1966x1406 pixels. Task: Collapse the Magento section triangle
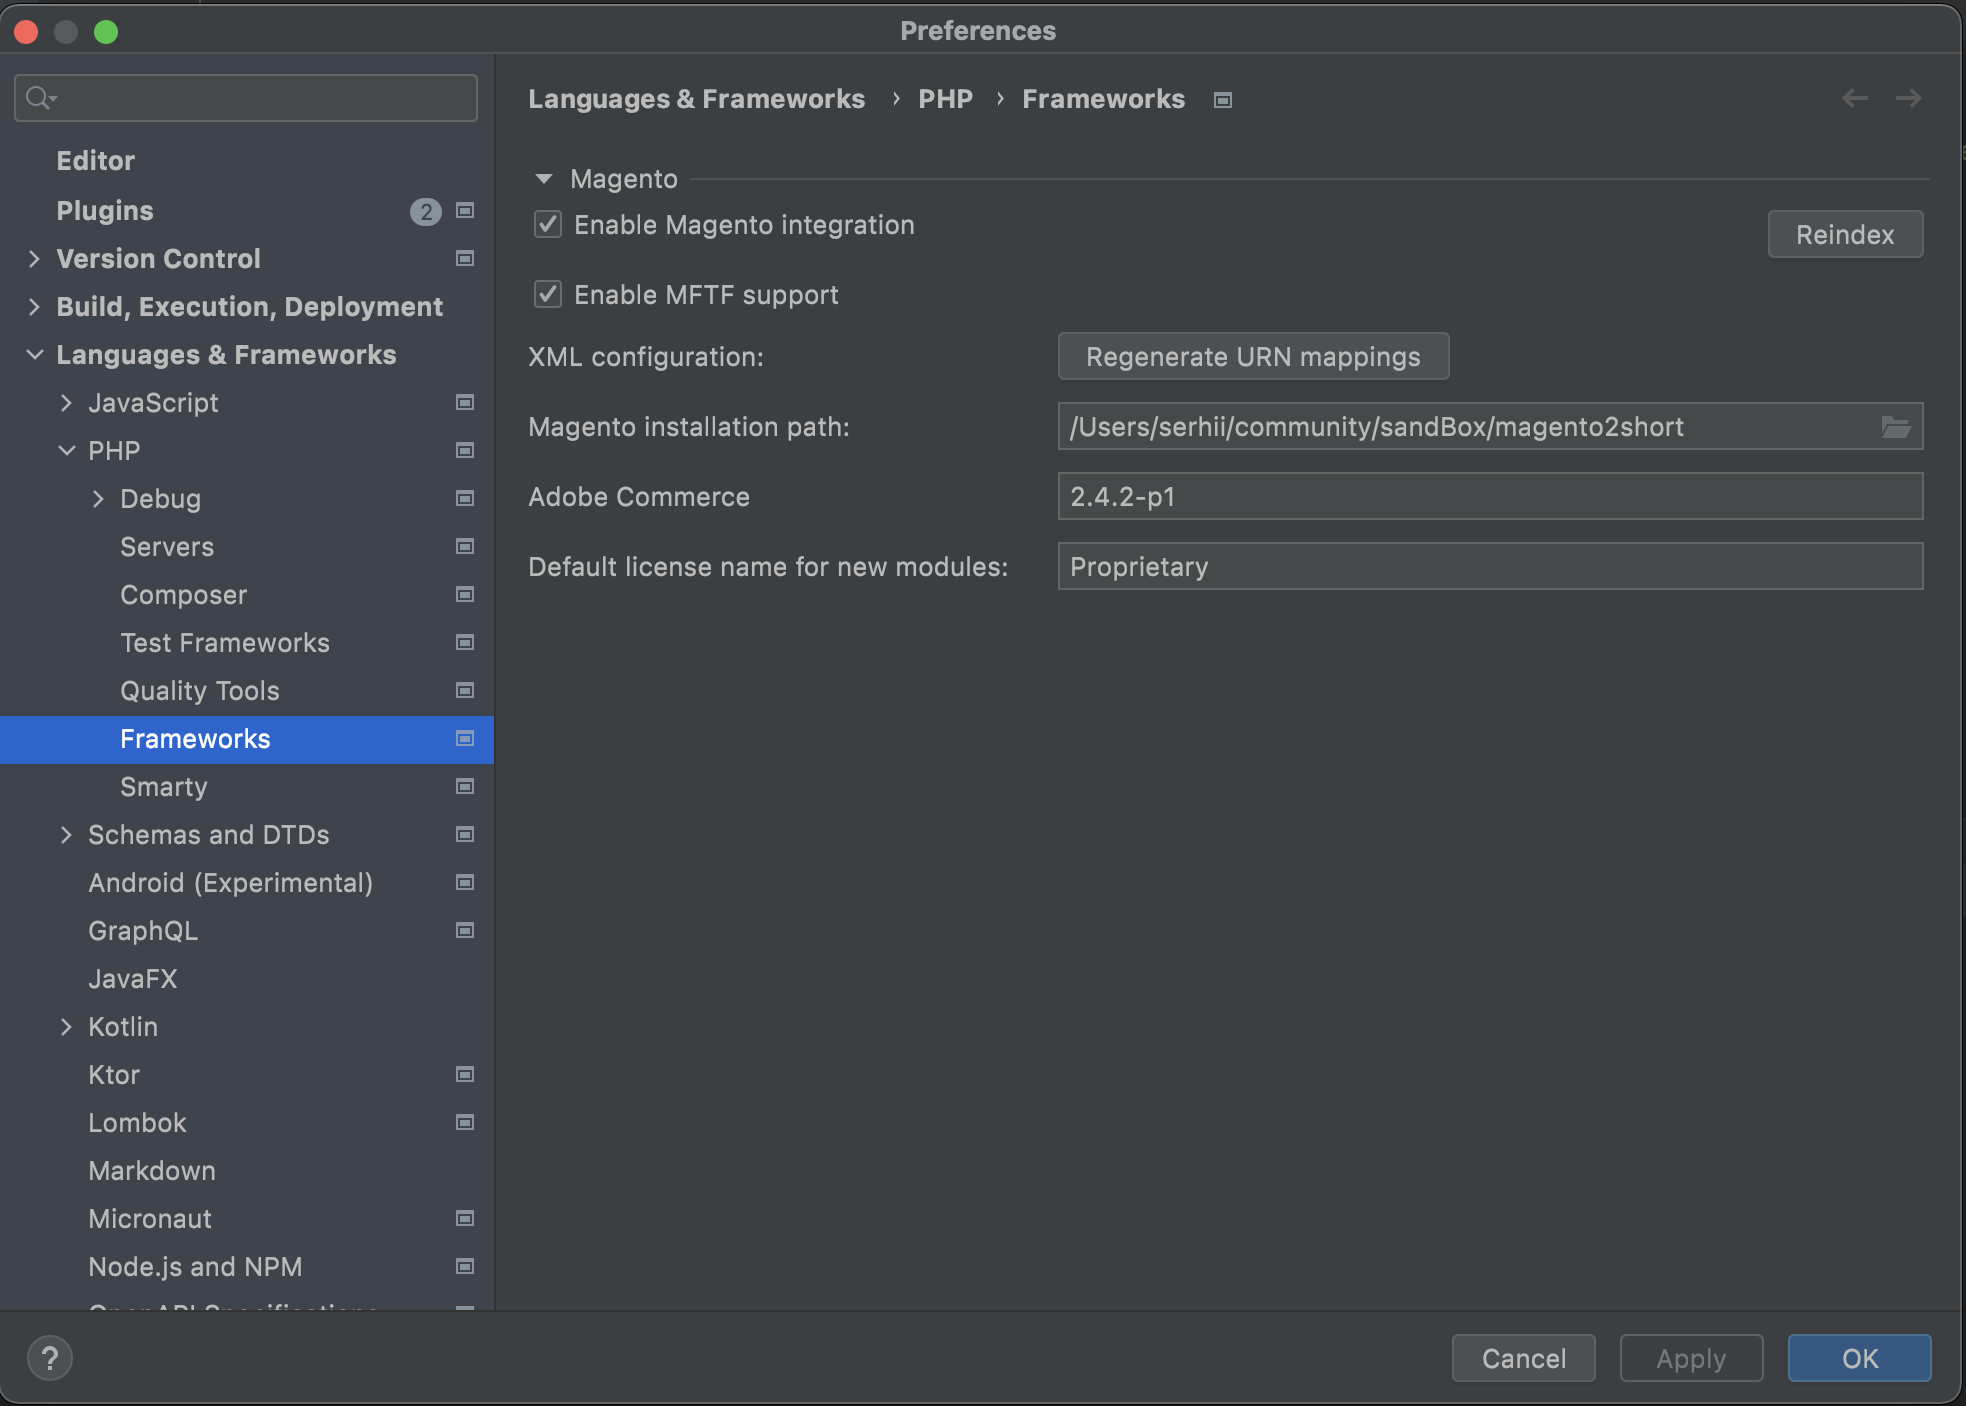544,179
